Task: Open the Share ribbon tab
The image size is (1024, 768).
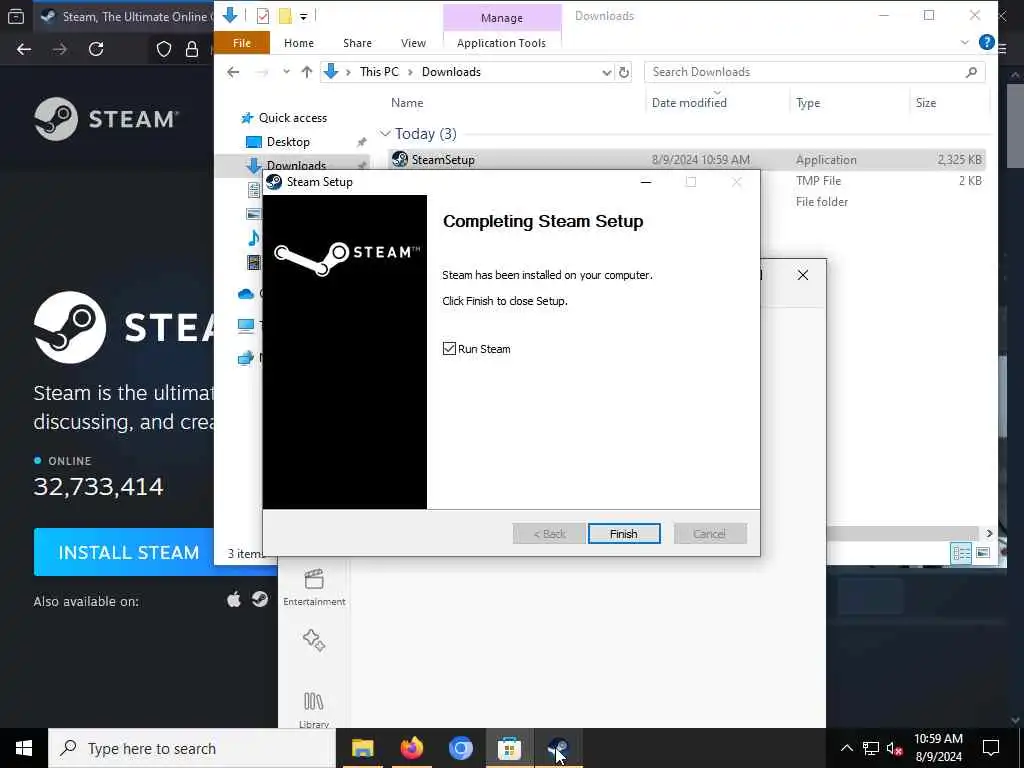Action: (357, 43)
